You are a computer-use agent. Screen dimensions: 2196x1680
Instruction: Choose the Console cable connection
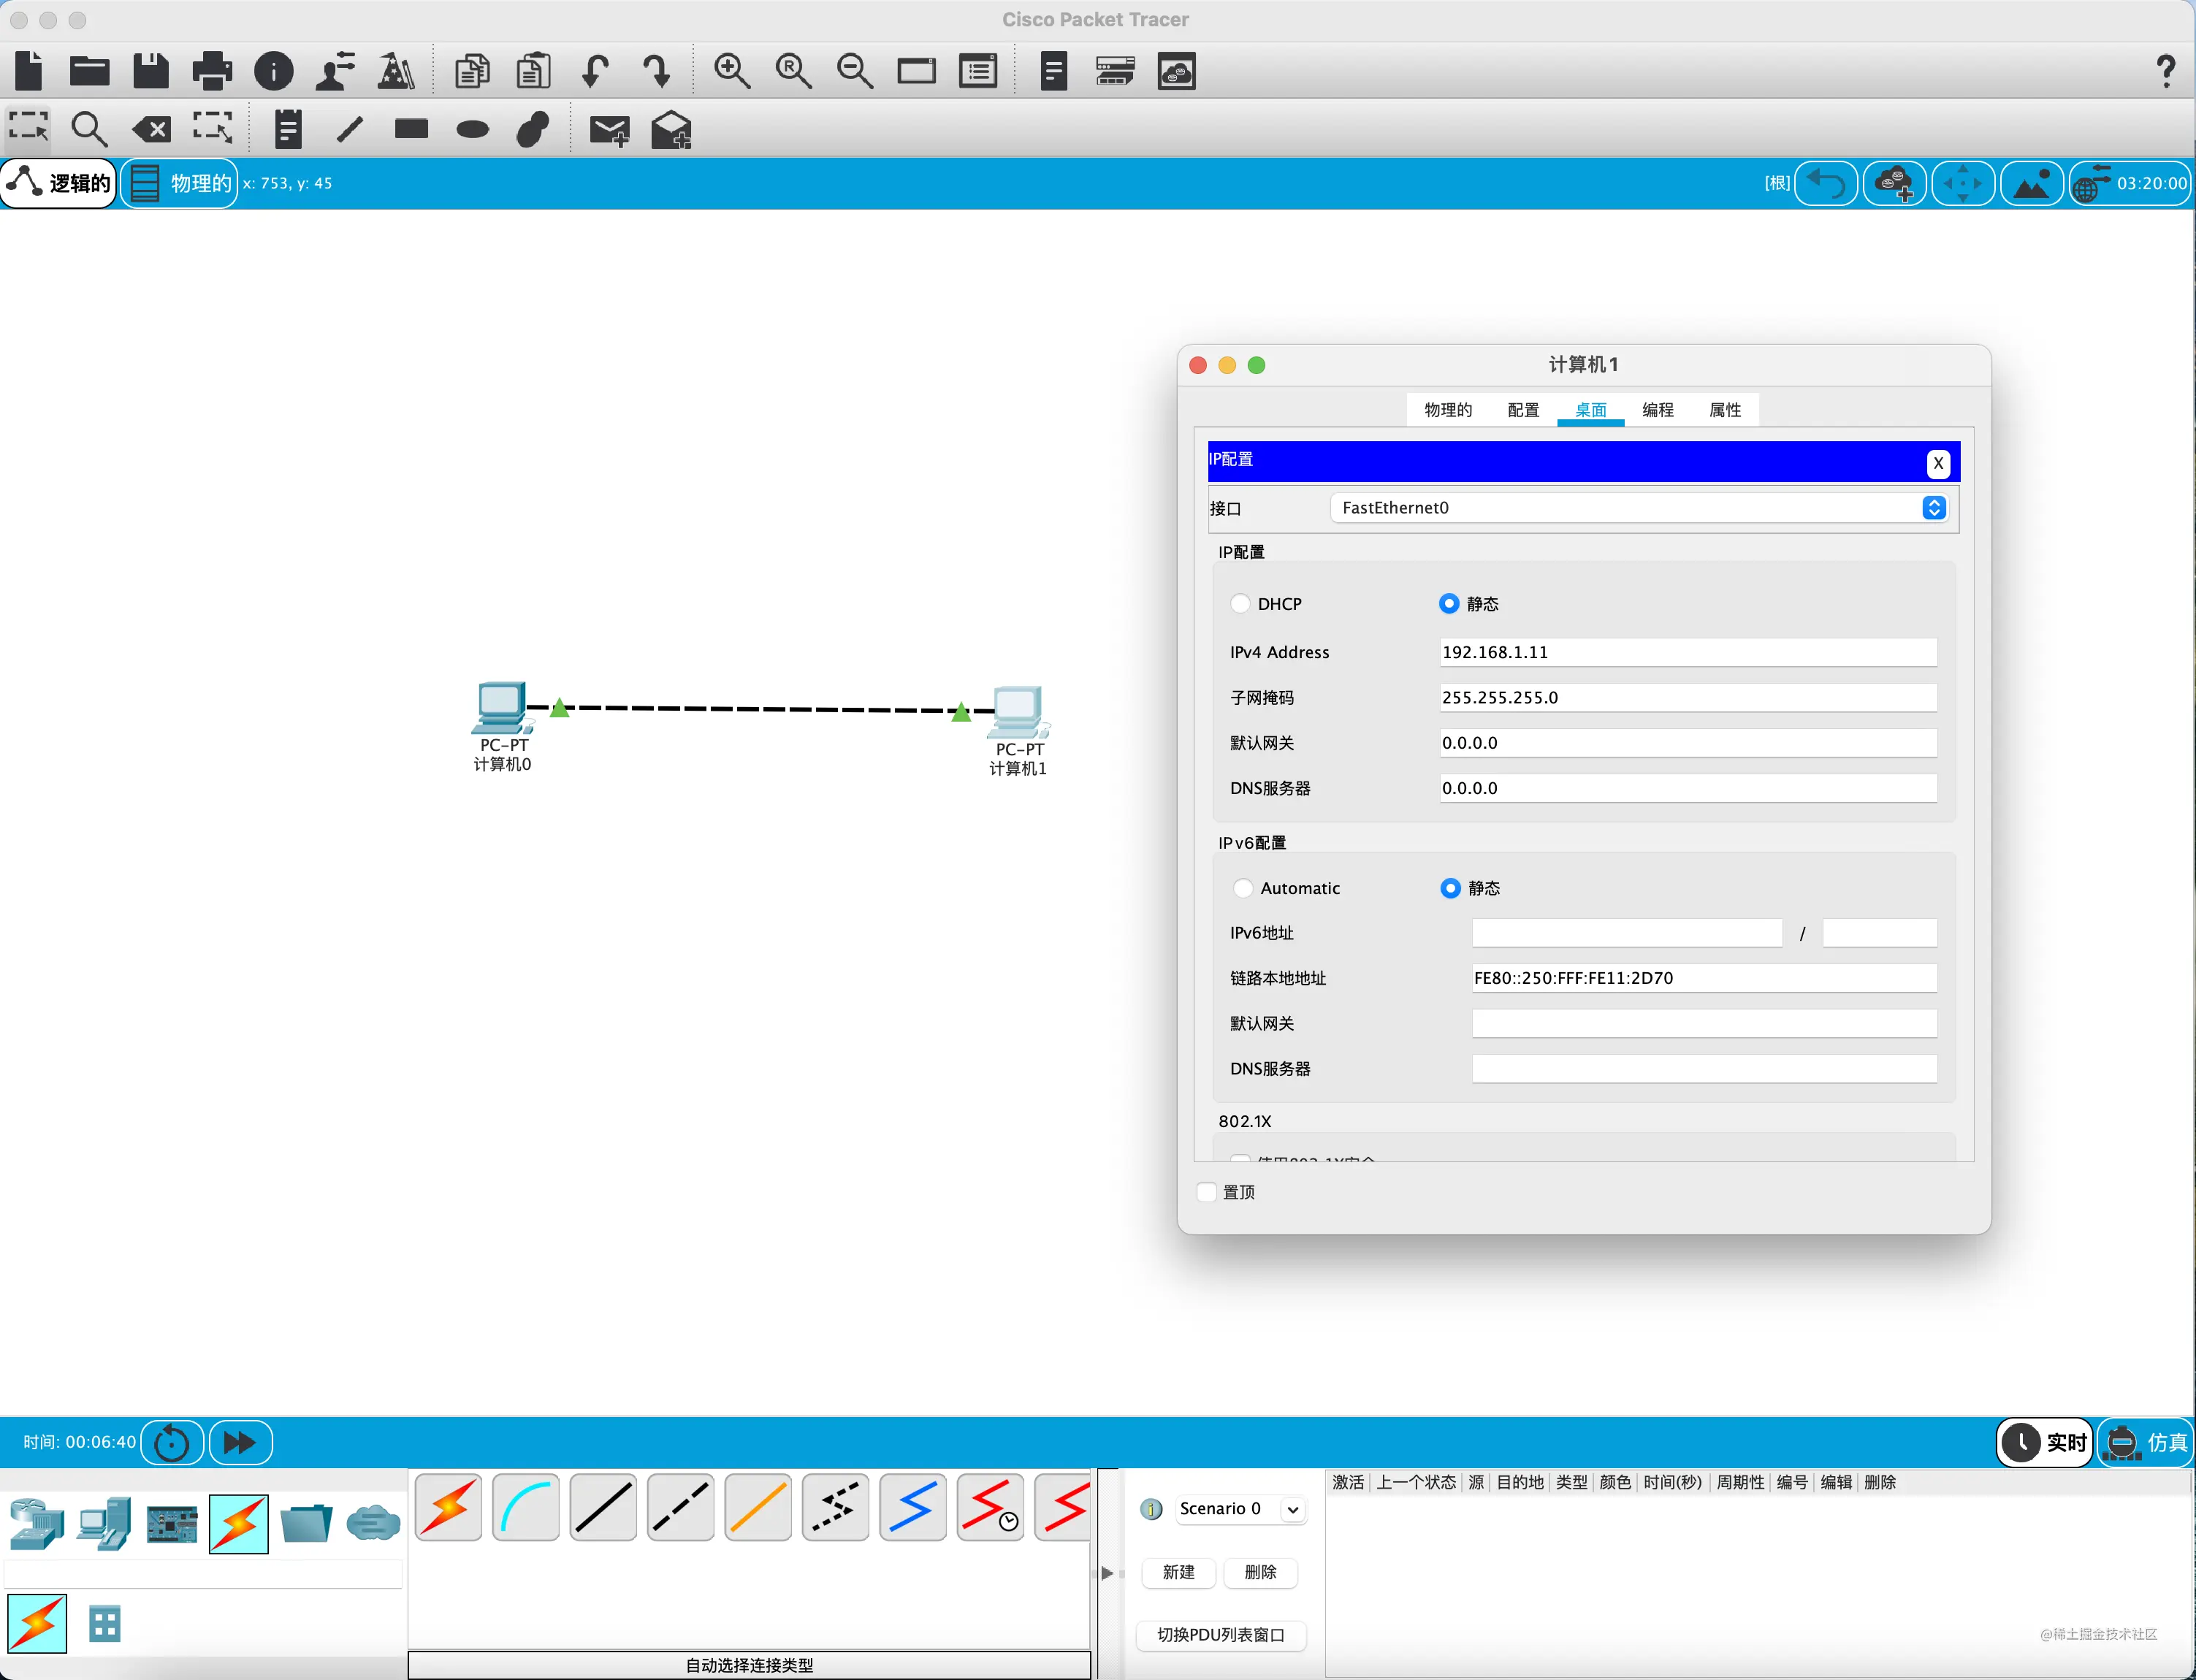click(x=526, y=1507)
